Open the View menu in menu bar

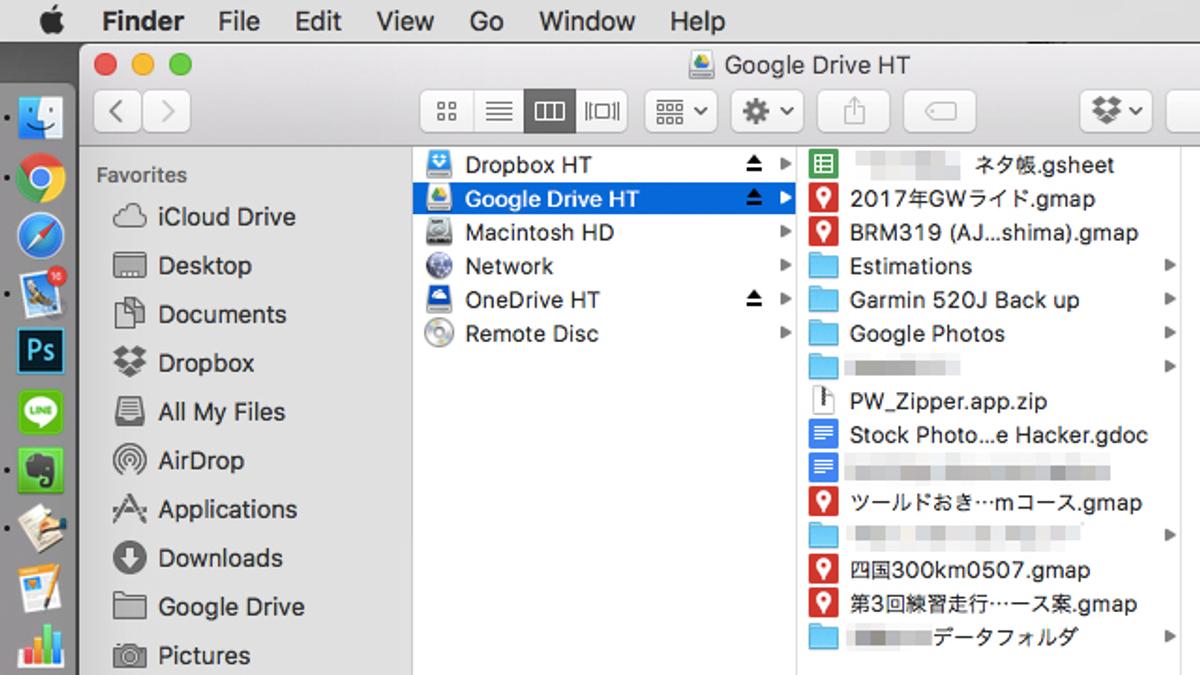point(405,21)
